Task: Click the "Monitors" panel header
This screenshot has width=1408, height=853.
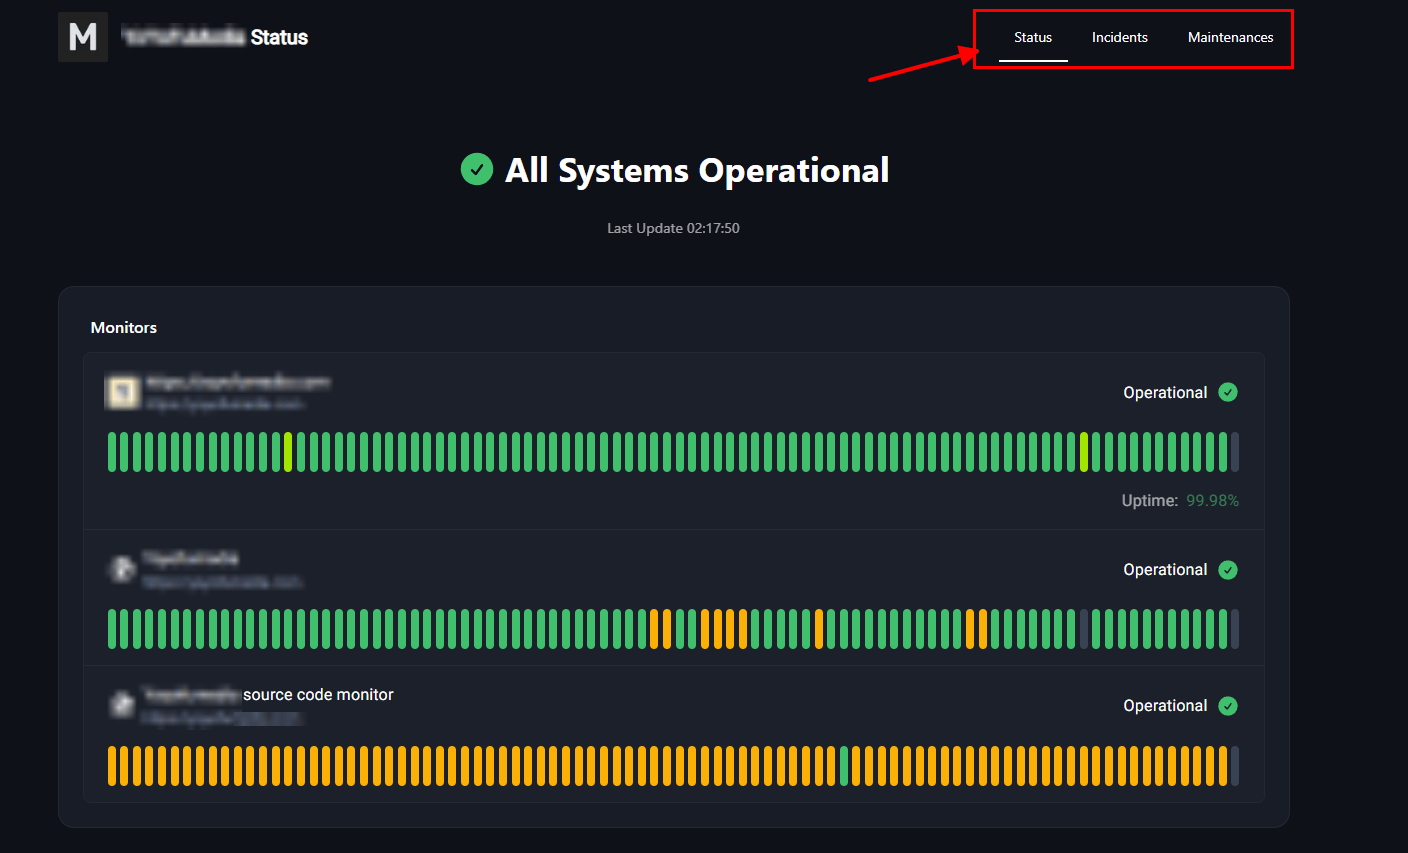Action: [123, 327]
